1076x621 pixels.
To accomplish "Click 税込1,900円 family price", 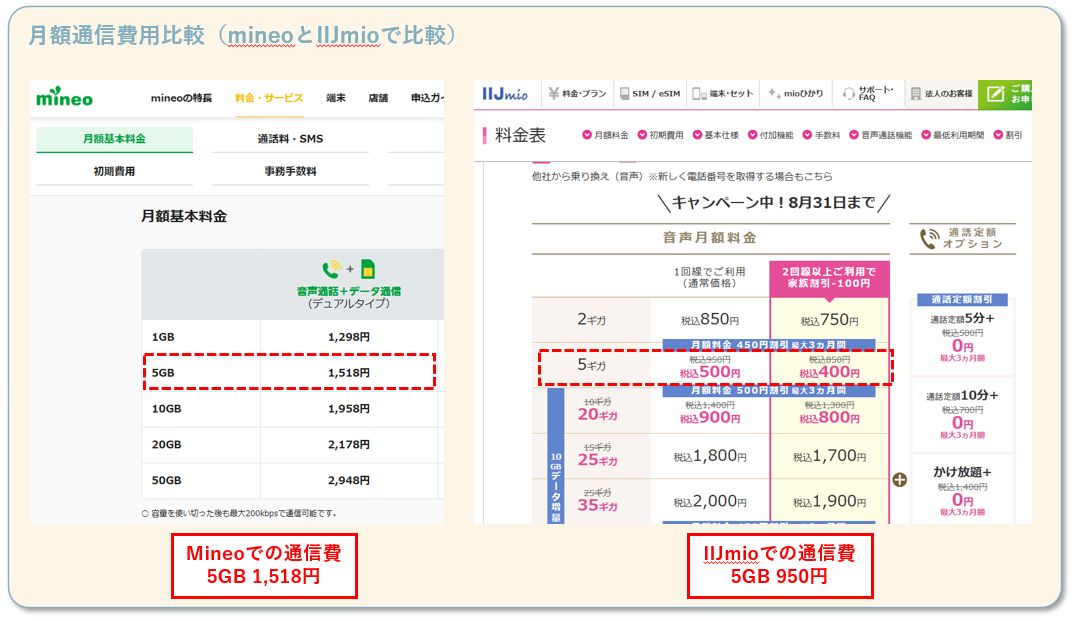I will 829,501.
